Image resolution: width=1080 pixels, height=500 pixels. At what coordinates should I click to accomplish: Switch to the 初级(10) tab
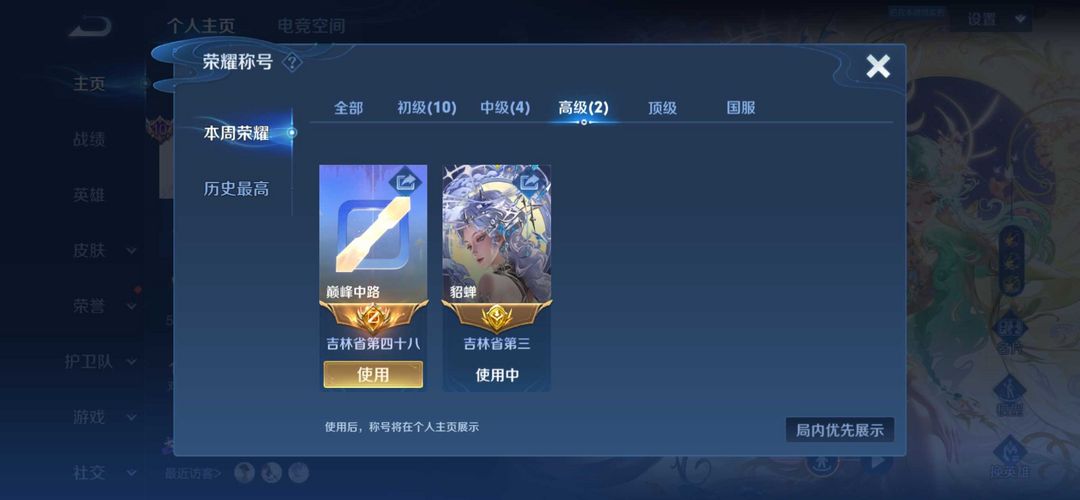tap(426, 108)
